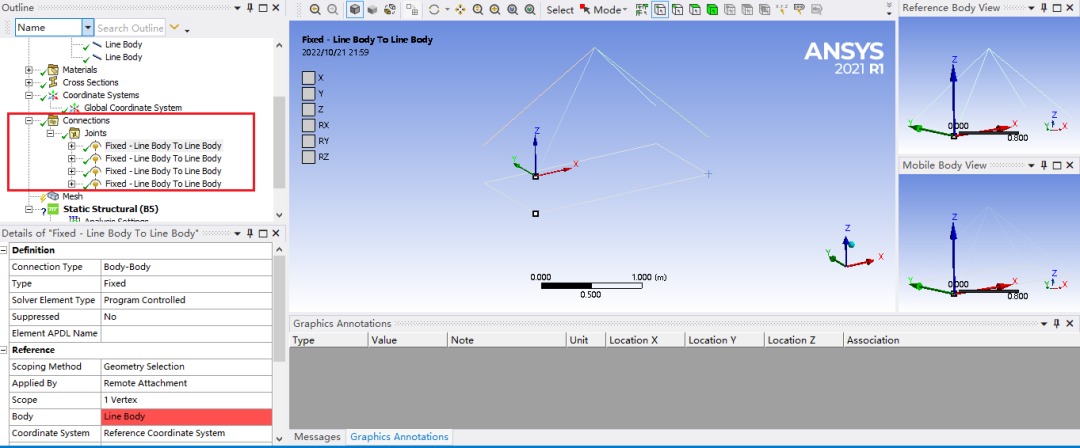Image resolution: width=1080 pixels, height=448 pixels.
Task: Open the Reference Body View panel menu arrow
Action: coord(1031,8)
